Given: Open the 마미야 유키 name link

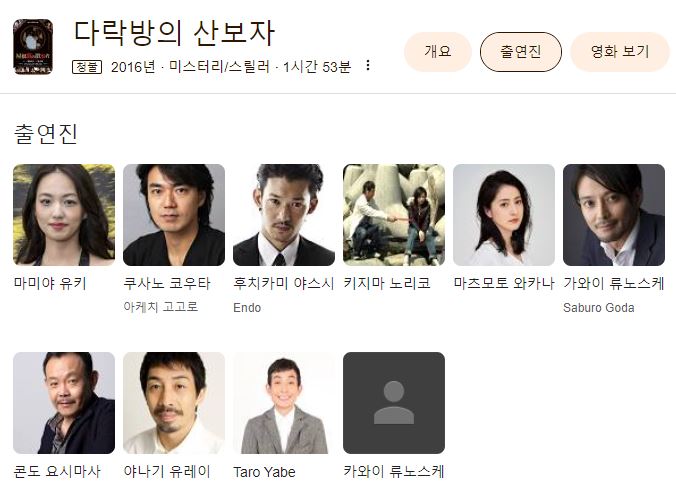Looking at the screenshot, I should tap(50, 283).
